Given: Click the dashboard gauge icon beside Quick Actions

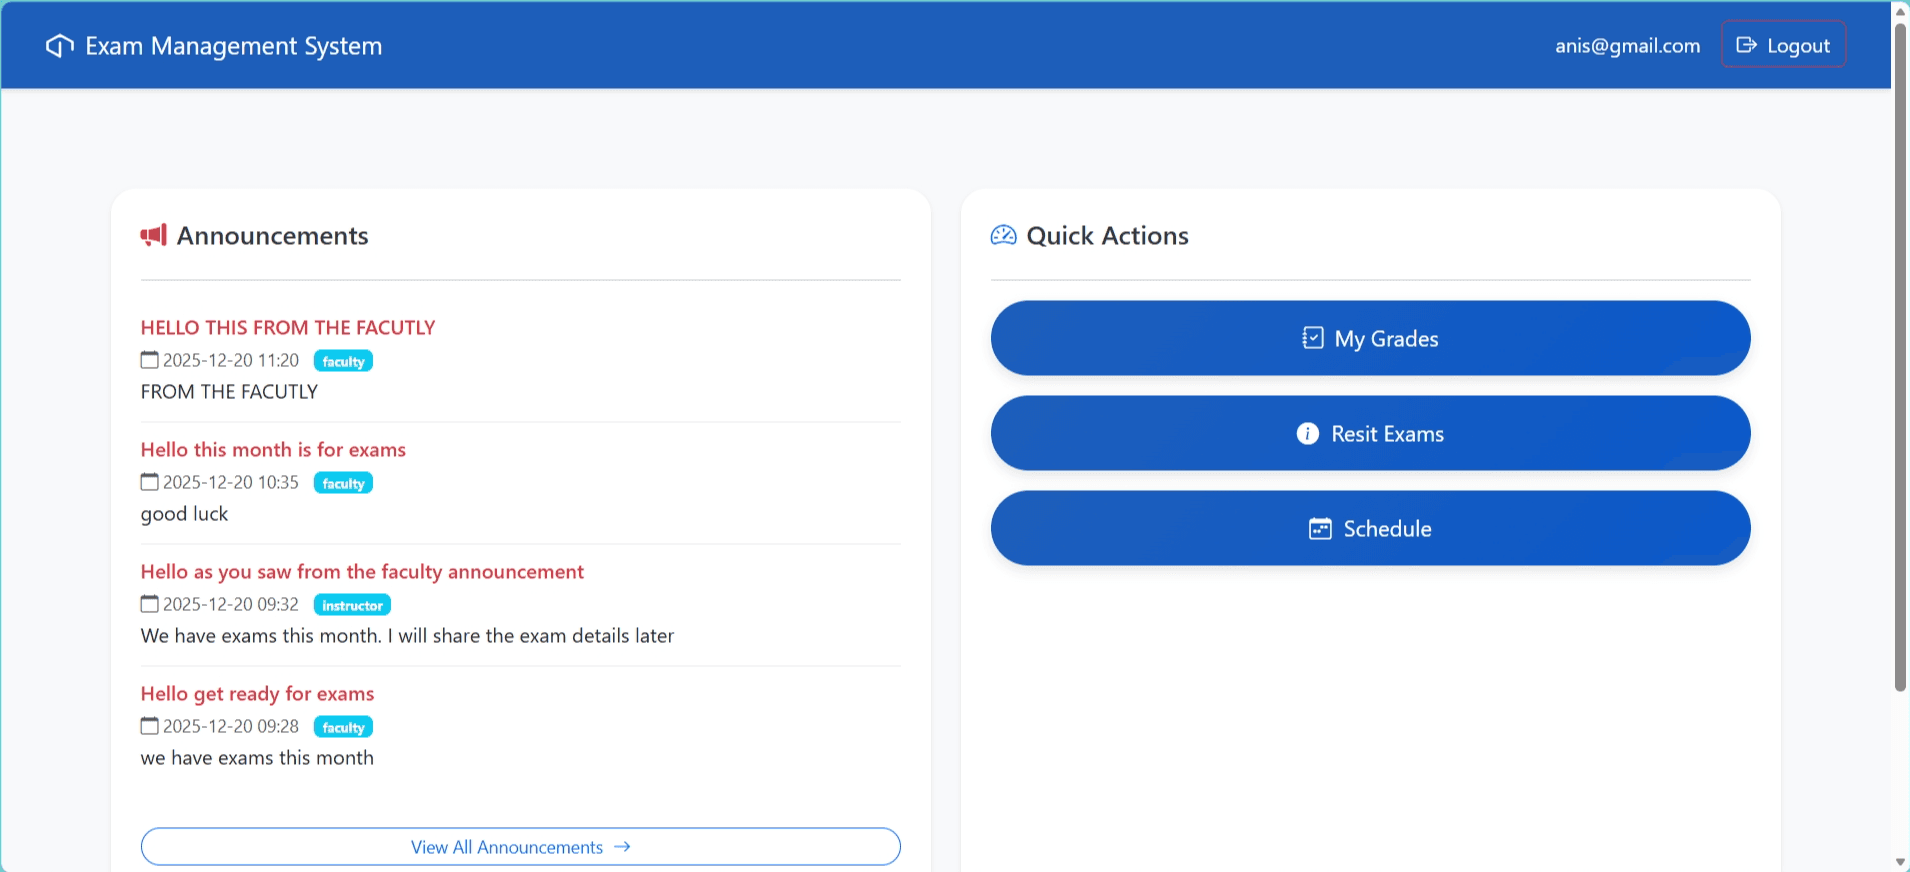Looking at the screenshot, I should coord(1003,236).
